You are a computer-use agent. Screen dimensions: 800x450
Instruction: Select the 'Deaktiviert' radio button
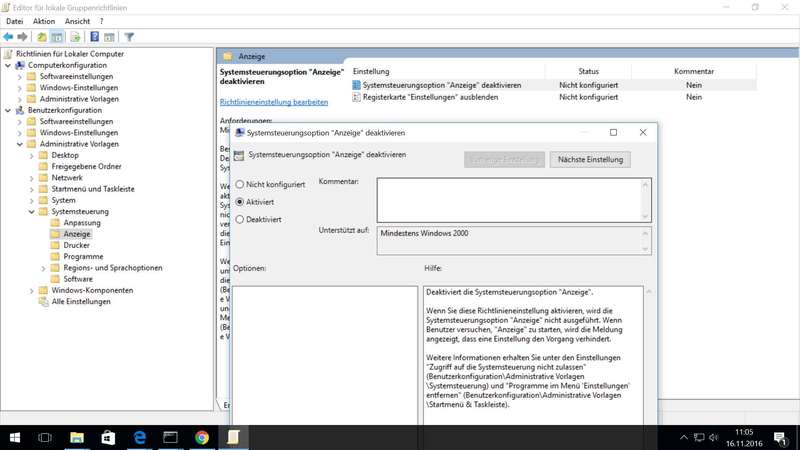(240, 219)
